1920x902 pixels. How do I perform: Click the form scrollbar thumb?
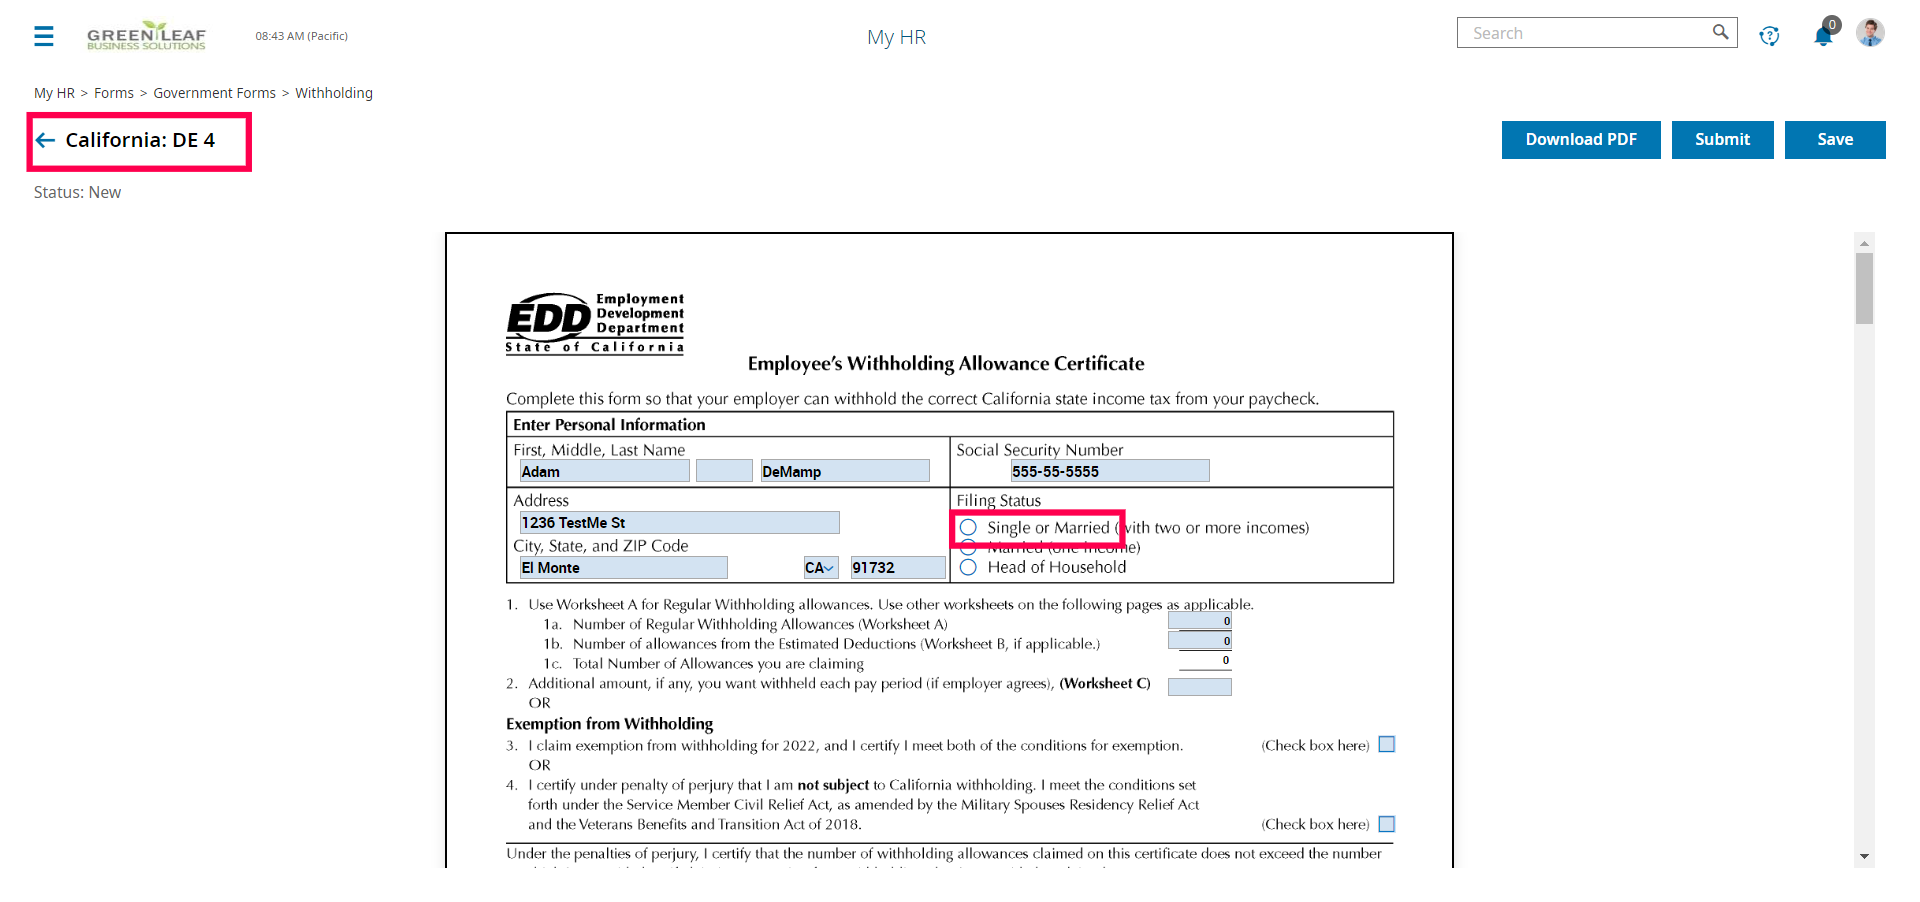pyautogui.click(x=1864, y=288)
